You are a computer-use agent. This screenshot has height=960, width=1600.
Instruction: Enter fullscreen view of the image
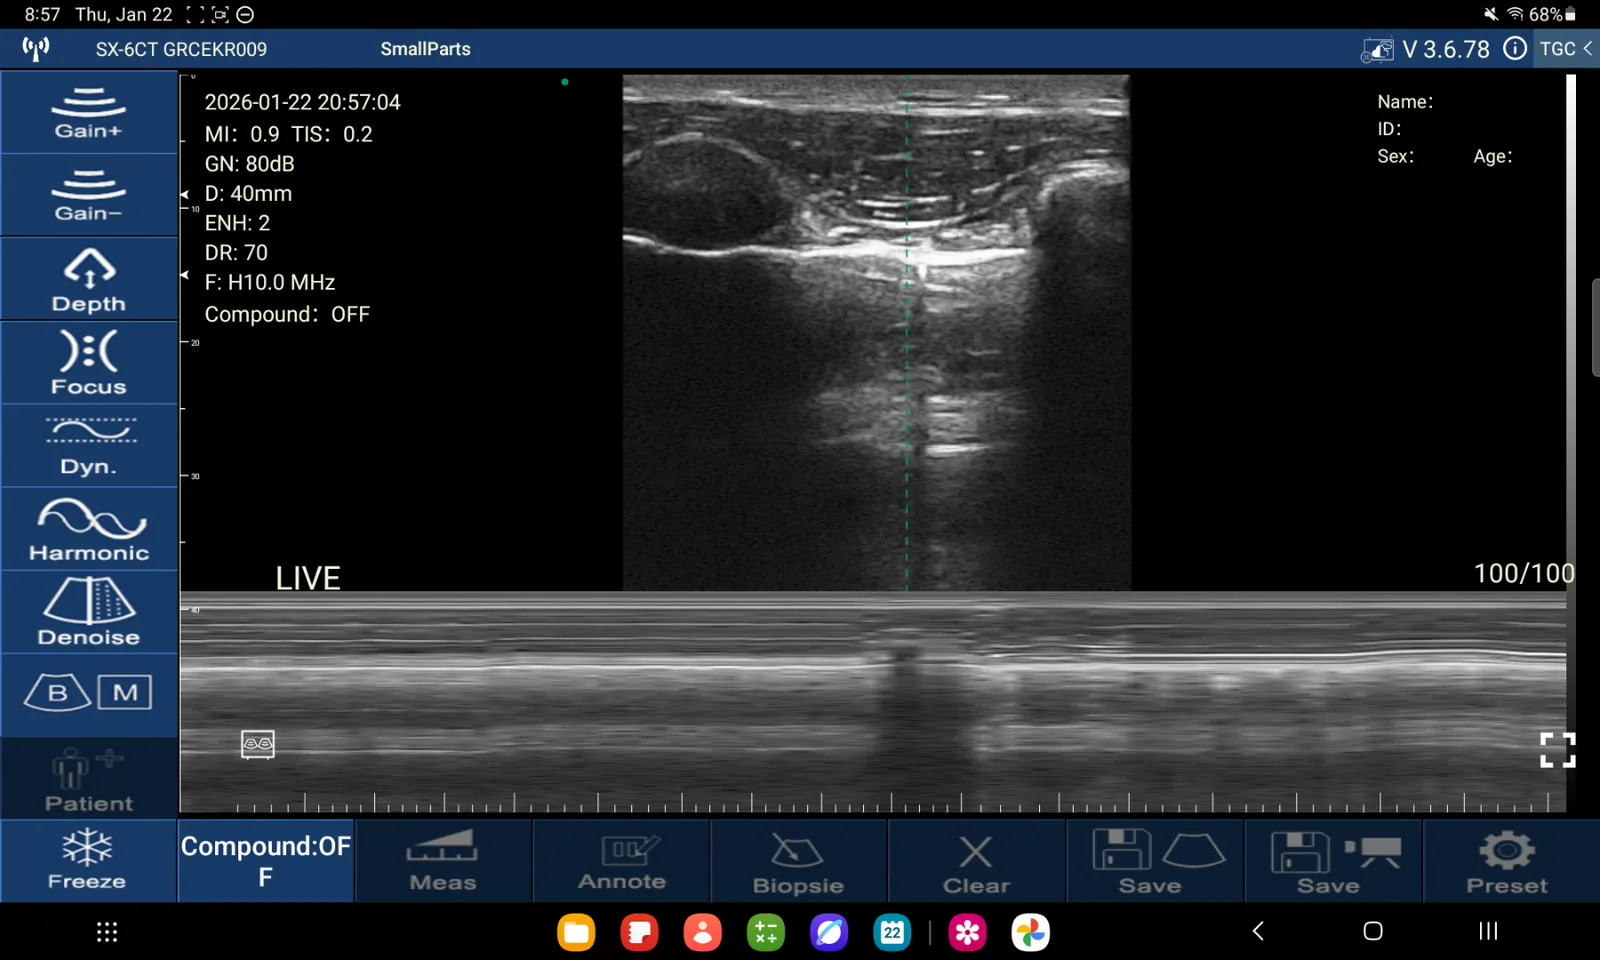(x=1557, y=750)
